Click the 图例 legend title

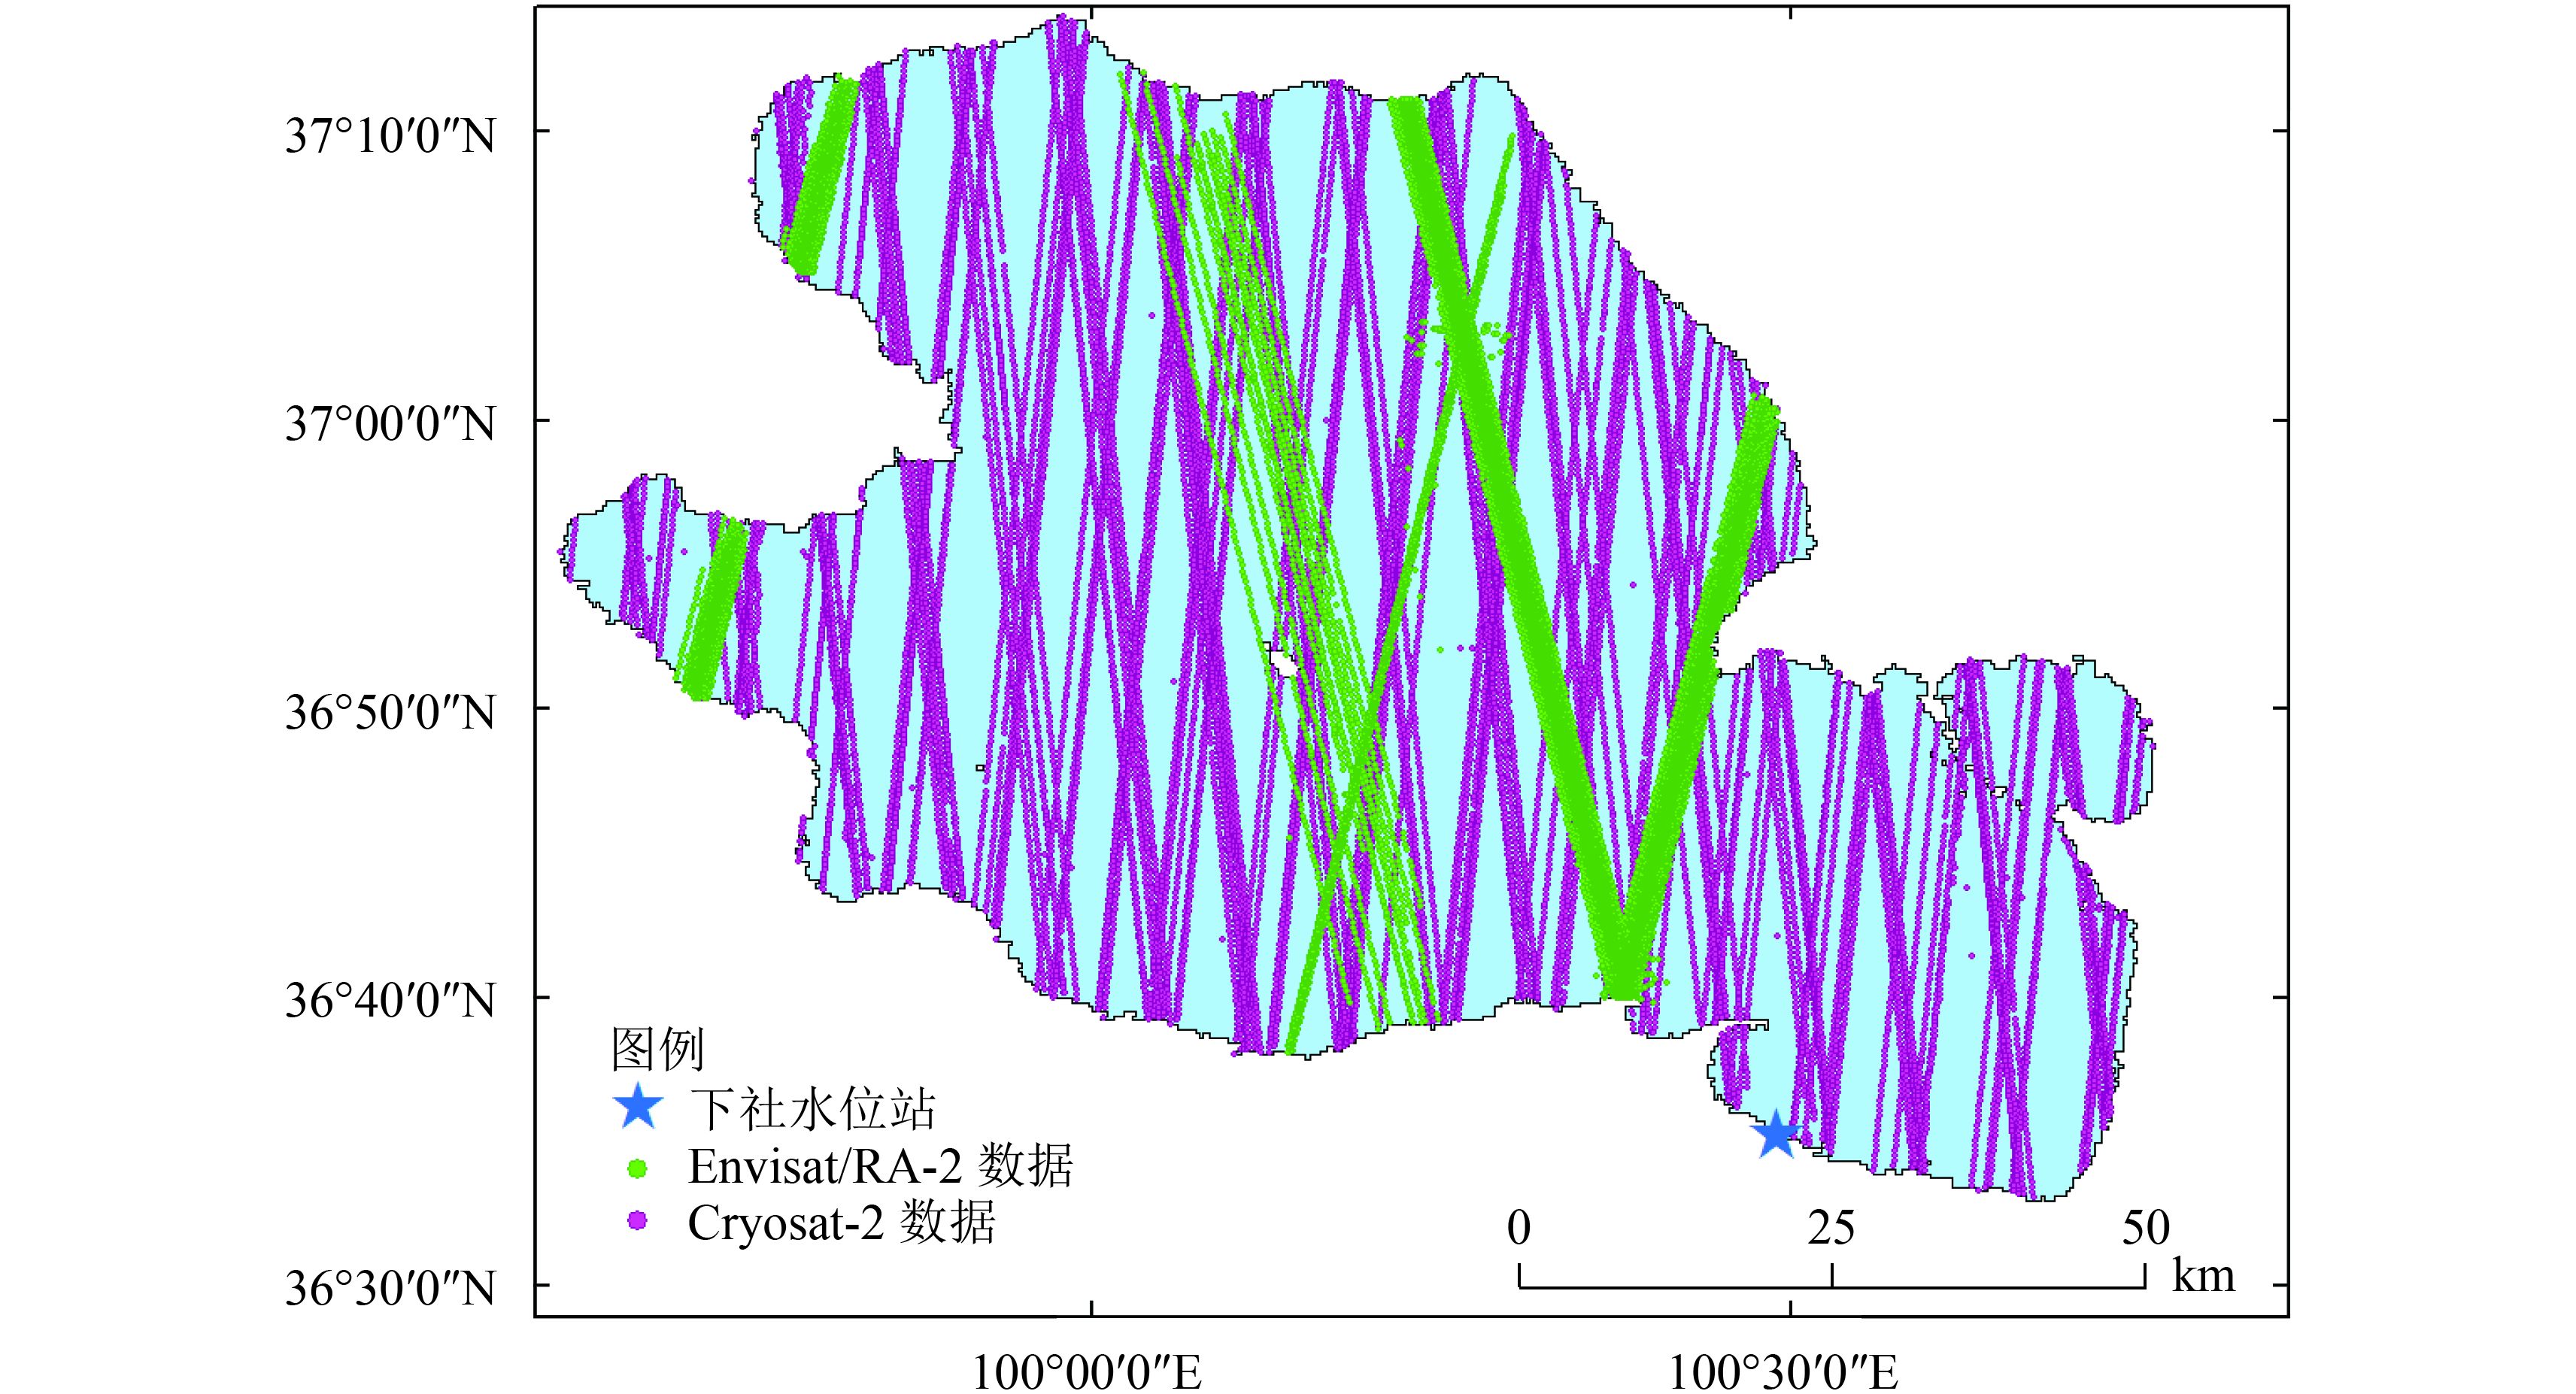point(657,1050)
